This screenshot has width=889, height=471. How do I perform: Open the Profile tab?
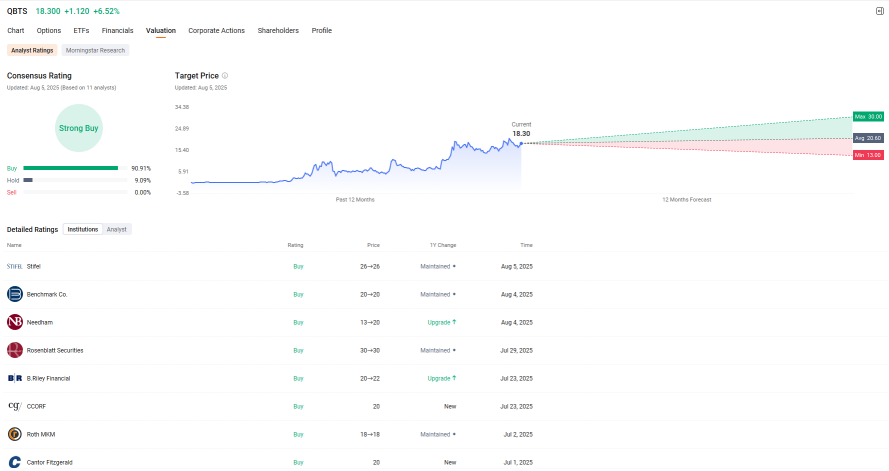point(321,31)
